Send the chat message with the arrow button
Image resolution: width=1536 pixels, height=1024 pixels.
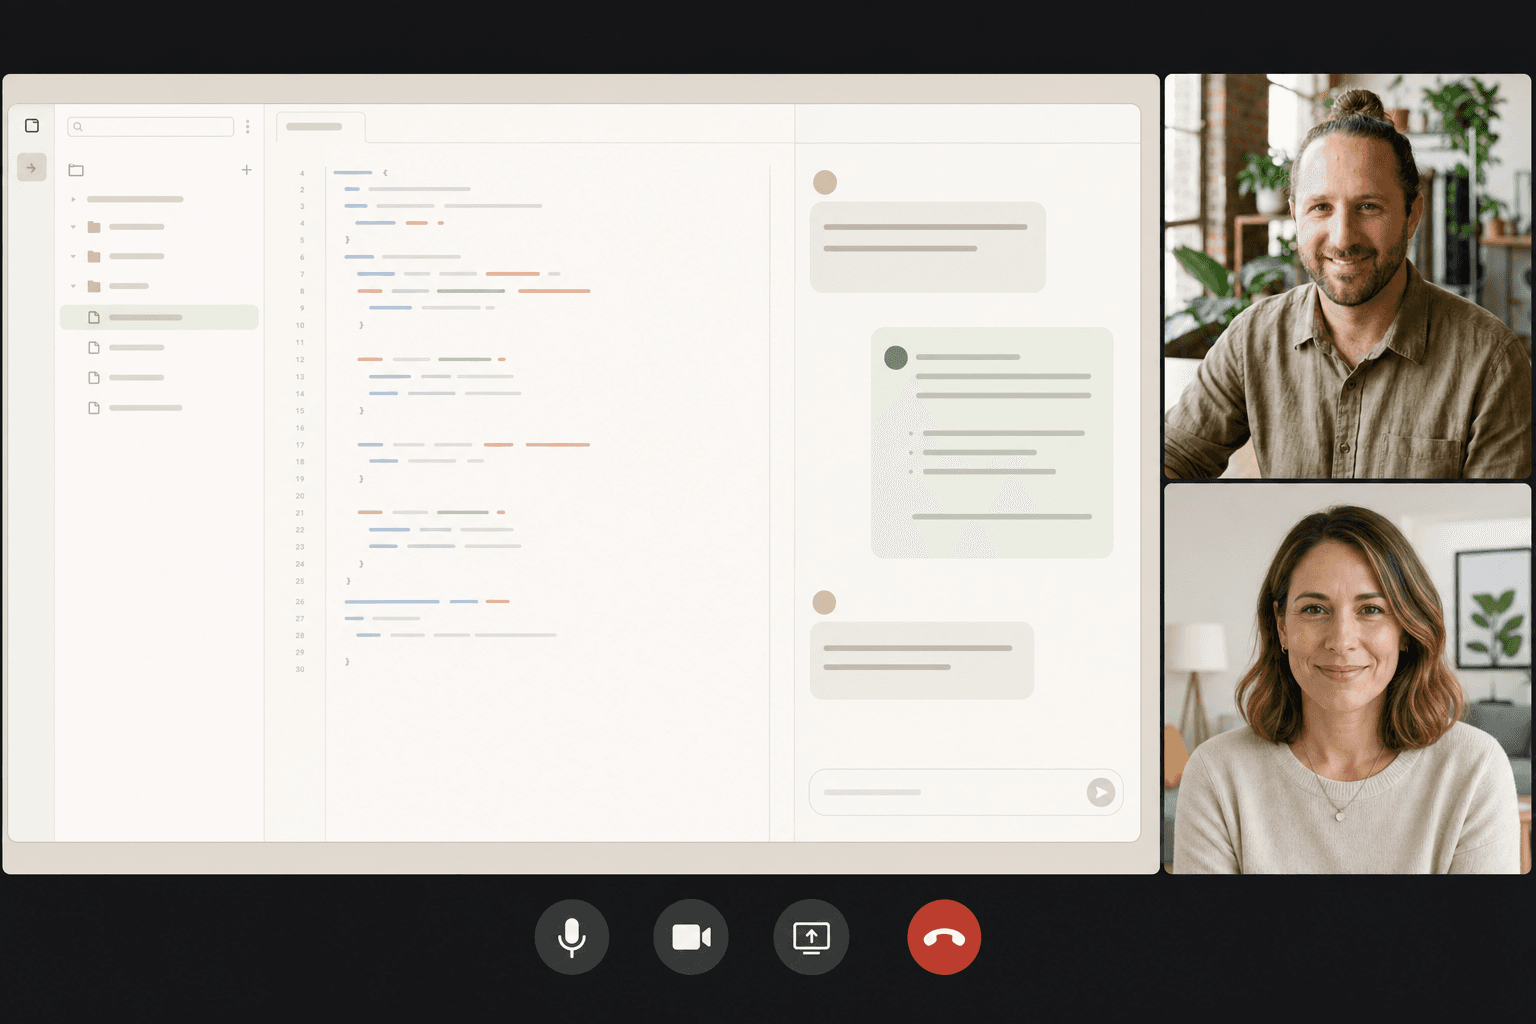[x=1101, y=792]
